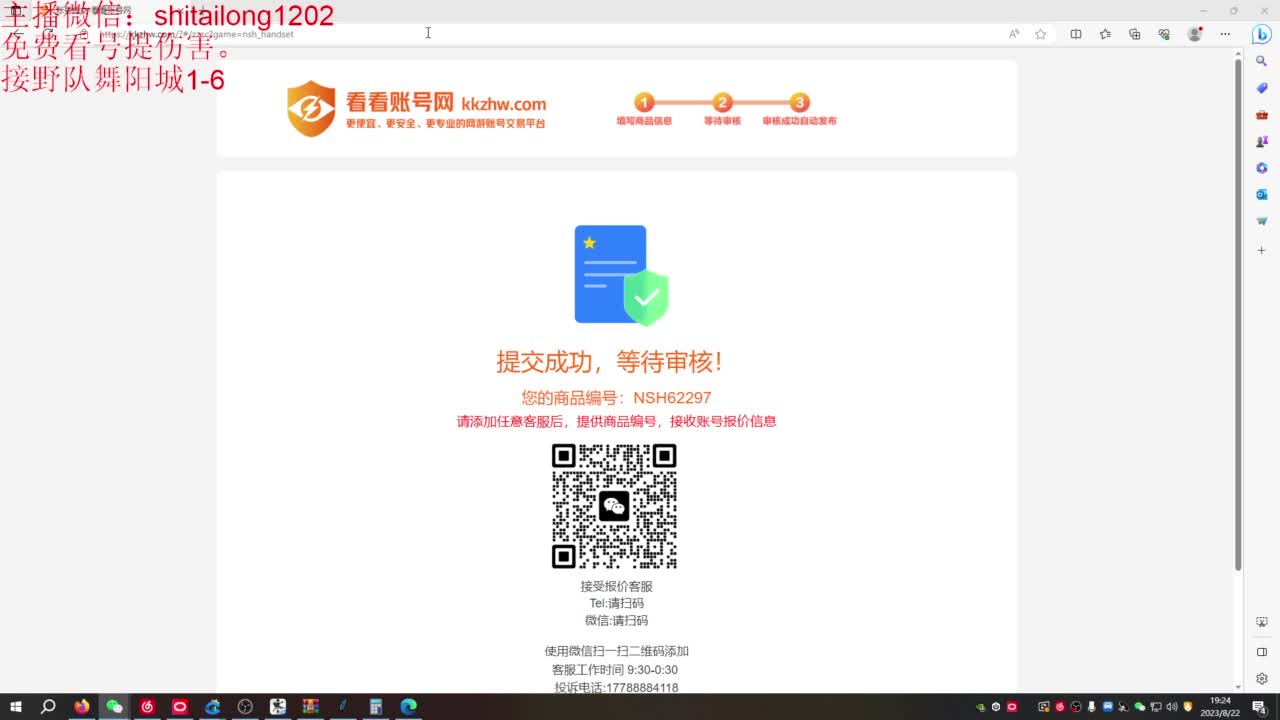Open the Collections icon in toolbar

tap(1135, 34)
